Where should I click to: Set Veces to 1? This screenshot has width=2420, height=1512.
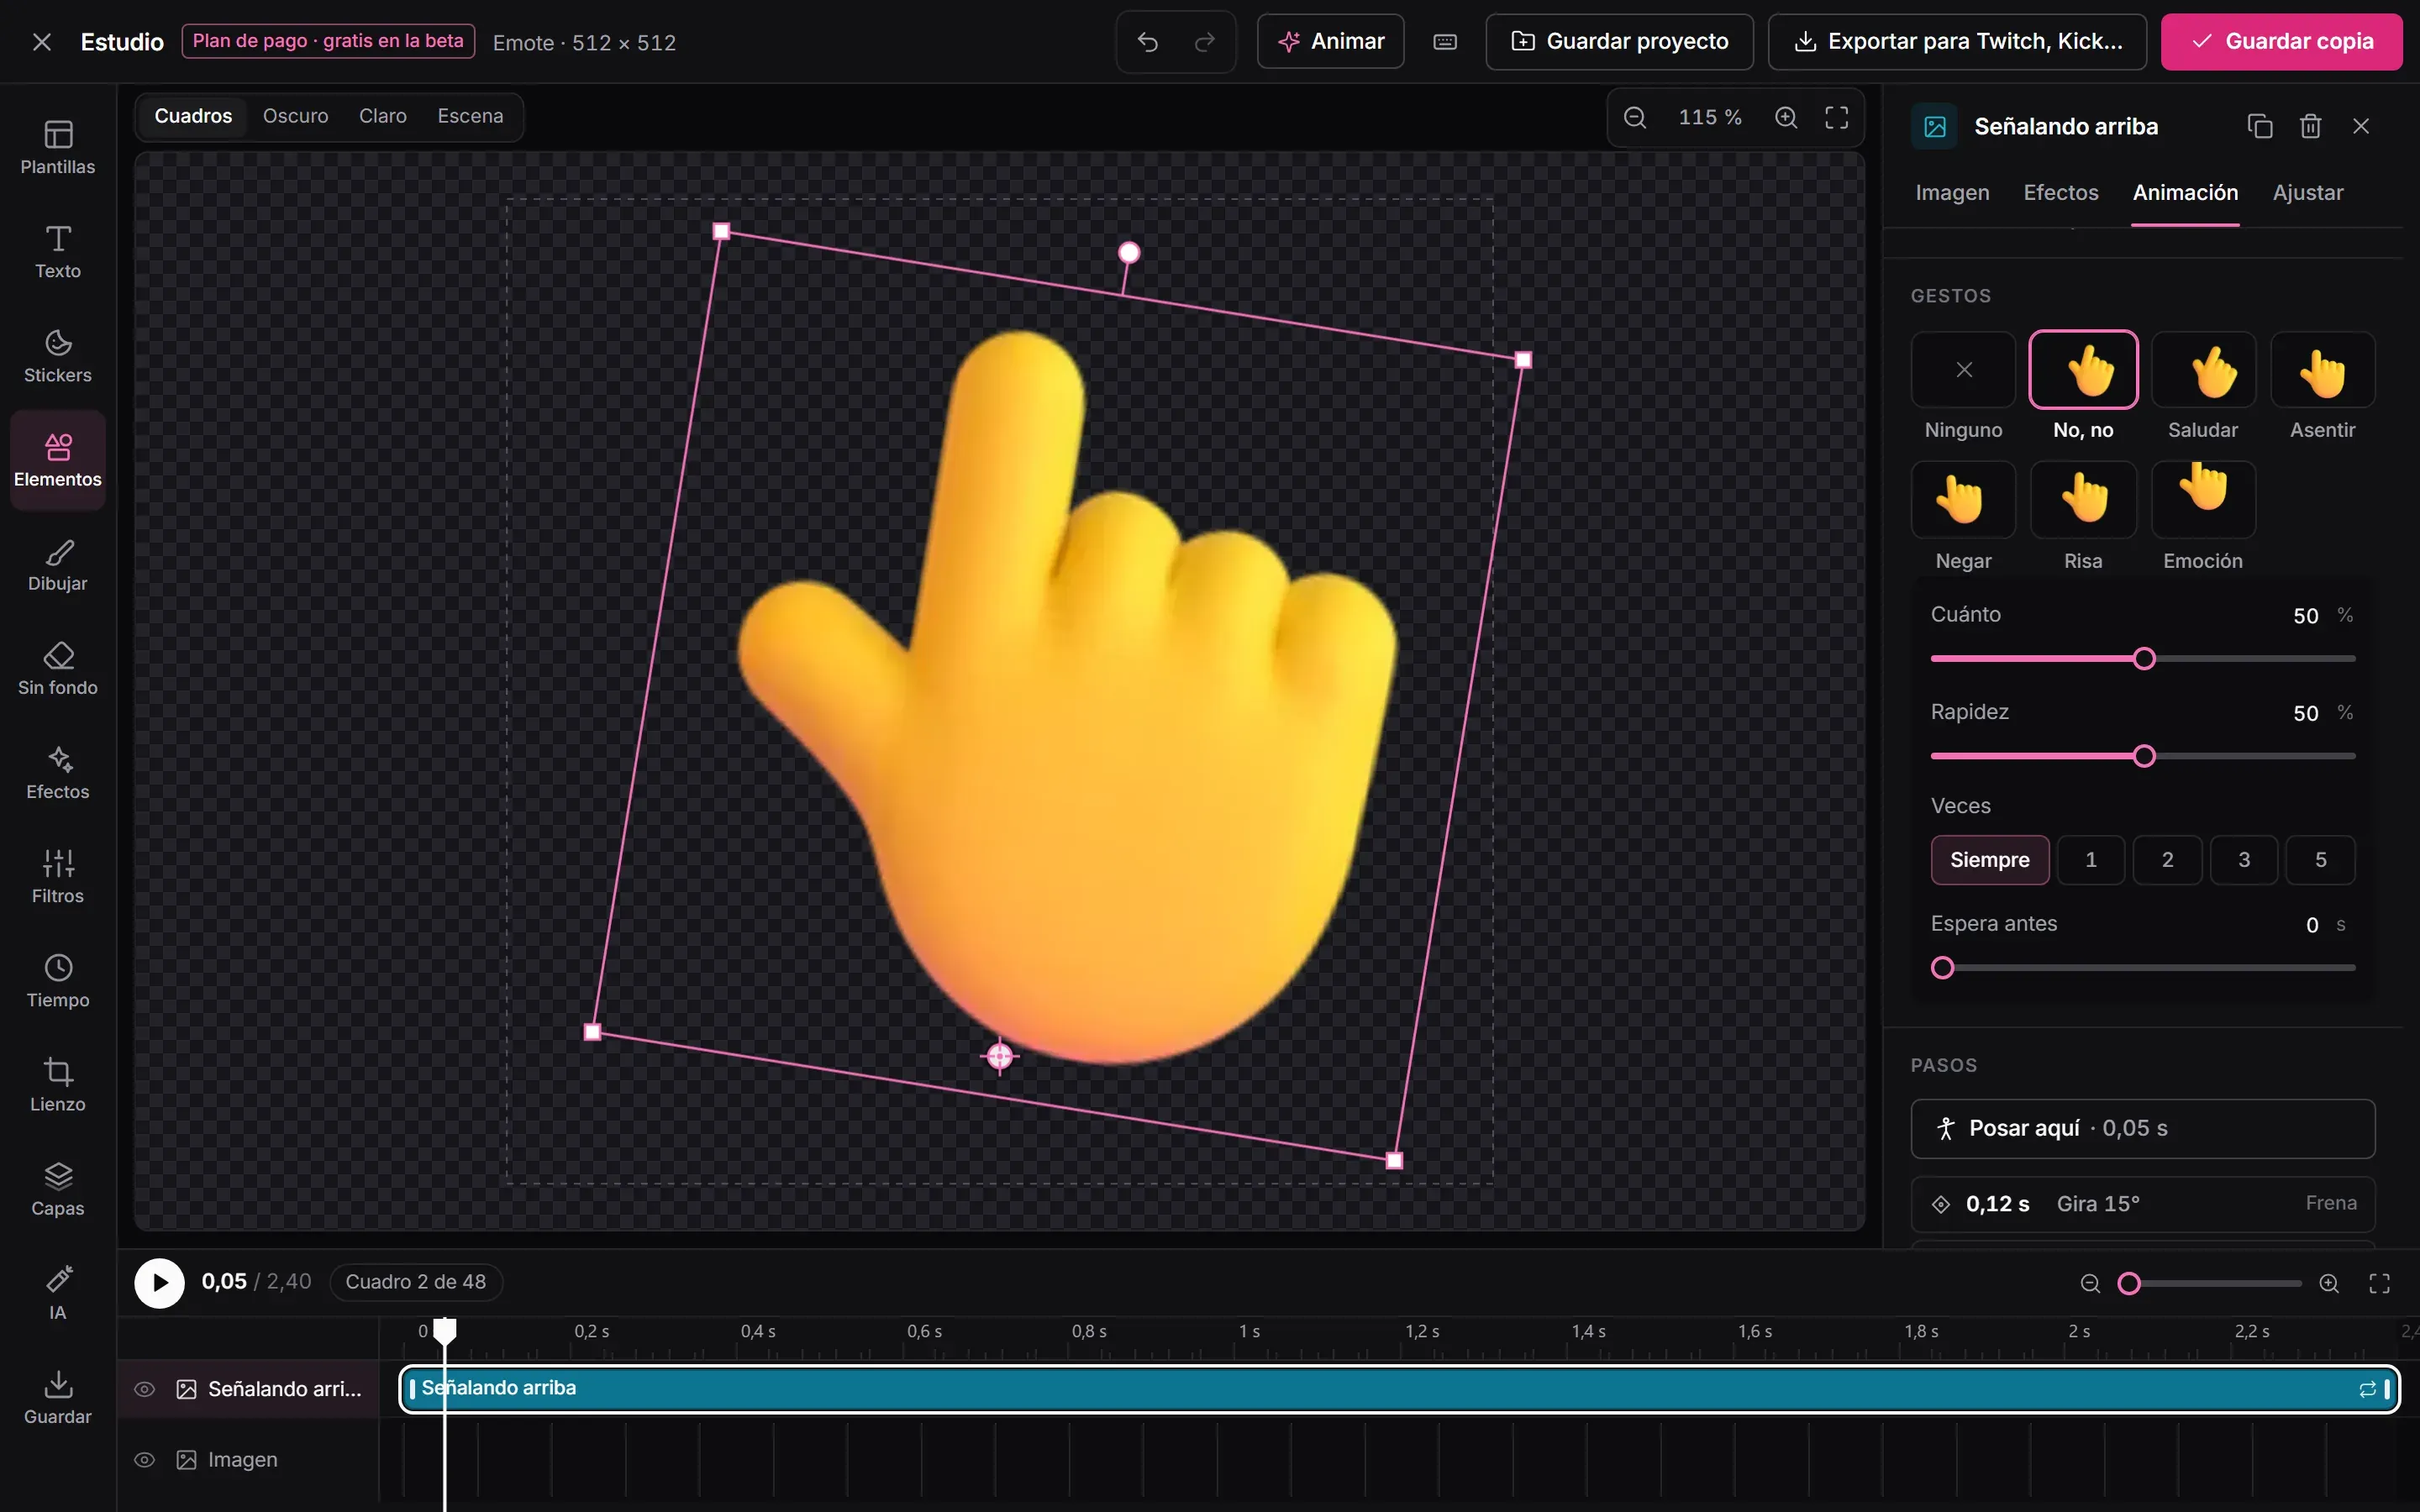point(2091,860)
